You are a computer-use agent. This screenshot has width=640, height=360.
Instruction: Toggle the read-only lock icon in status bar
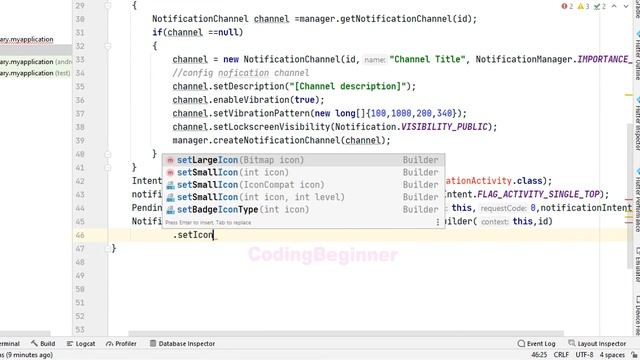point(634,355)
